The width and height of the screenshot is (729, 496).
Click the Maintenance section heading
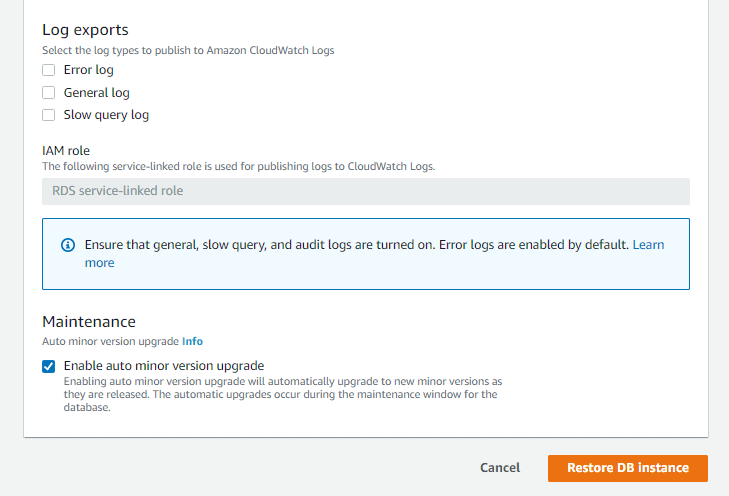(89, 322)
